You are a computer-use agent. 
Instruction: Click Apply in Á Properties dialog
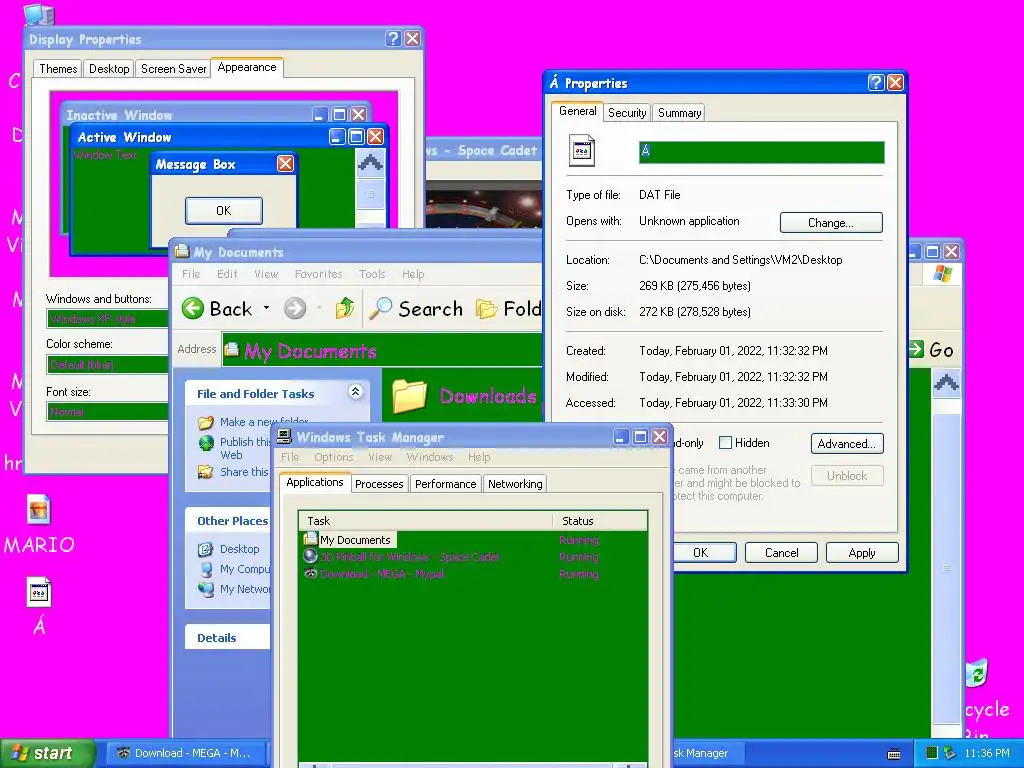(x=861, y=552)
